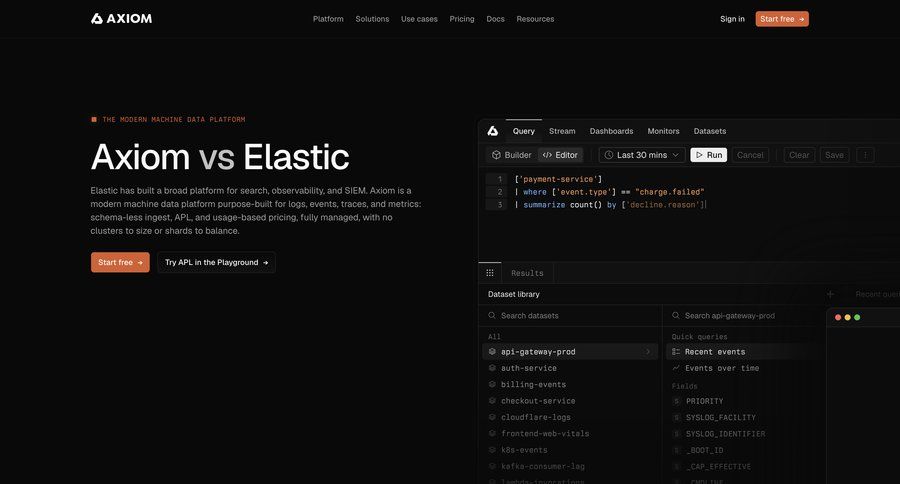The width and height of the screenshot is (900, 484).
Task: Select the Builder mode toggle
Action: [x=511, y=155]
